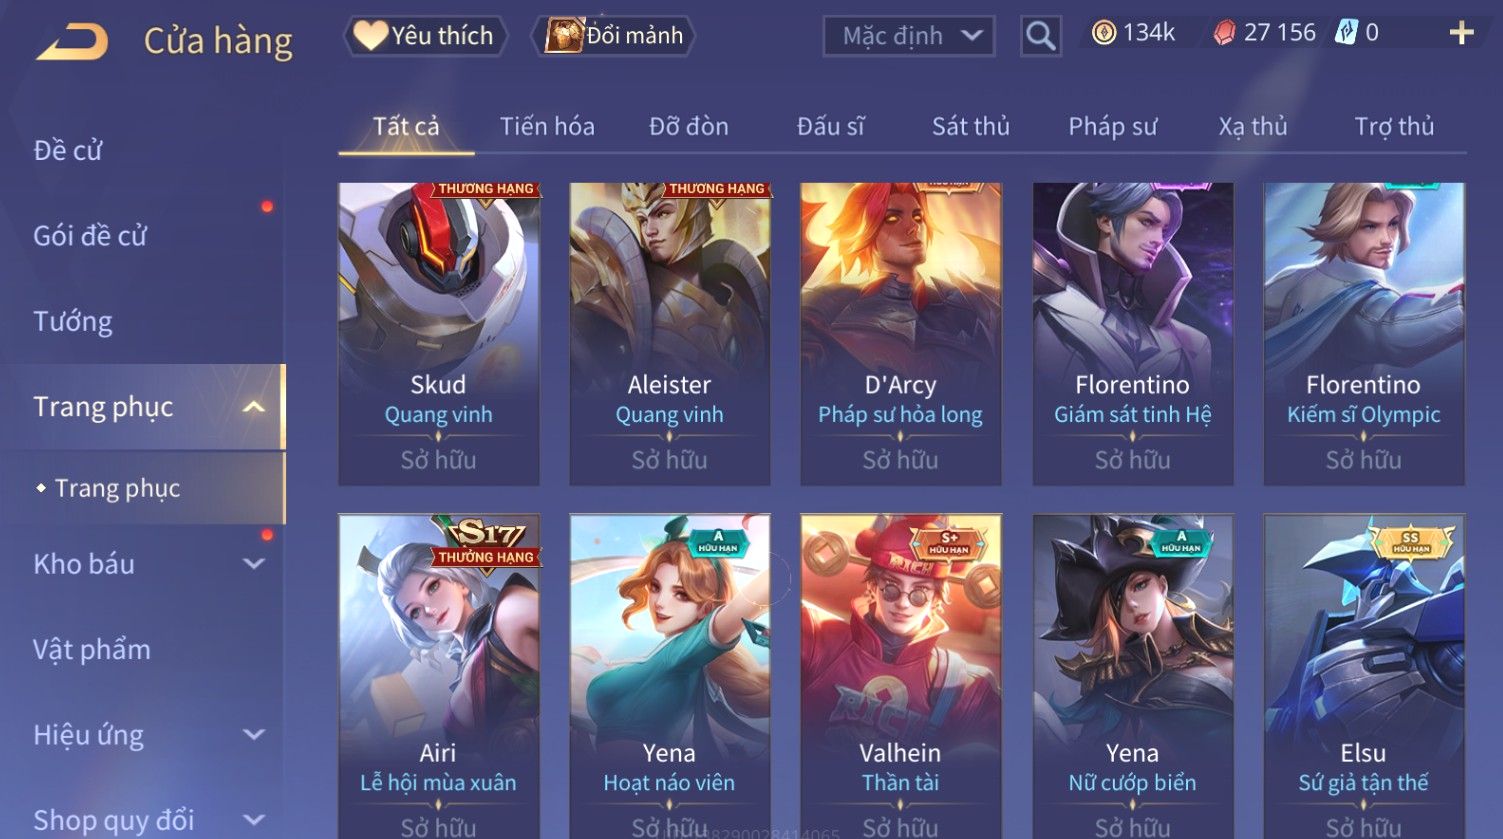
Task: Switch to the Pháp sư tab
Action: coord(1112,127)
